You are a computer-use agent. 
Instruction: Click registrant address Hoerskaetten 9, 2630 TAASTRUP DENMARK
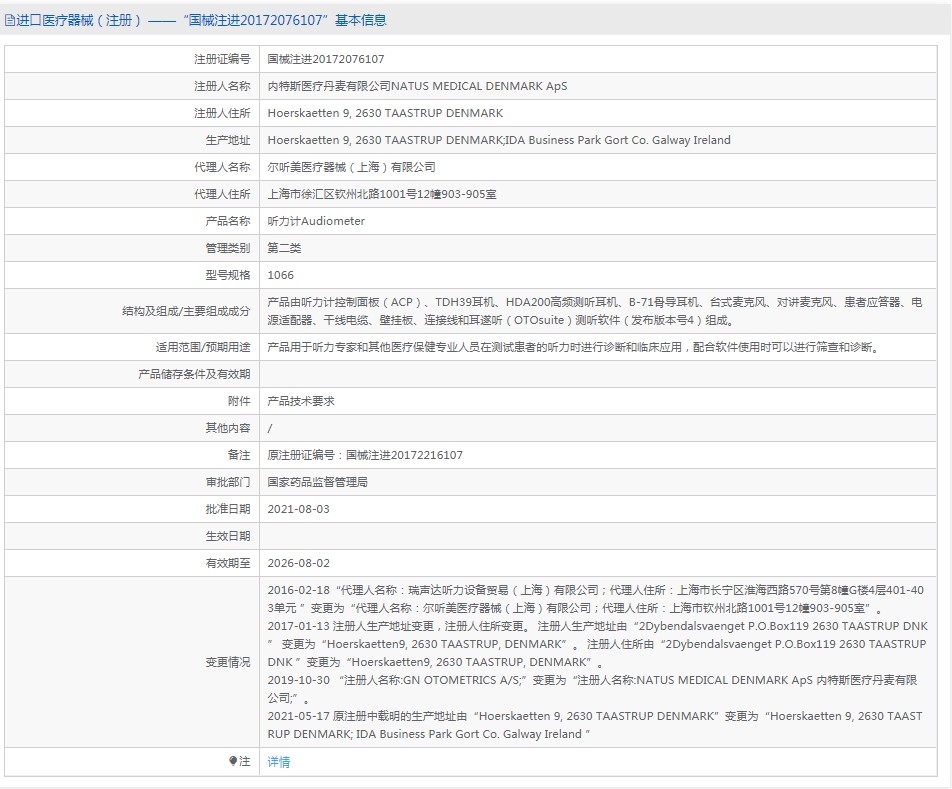pyautogui.click(x=386, y=113)
